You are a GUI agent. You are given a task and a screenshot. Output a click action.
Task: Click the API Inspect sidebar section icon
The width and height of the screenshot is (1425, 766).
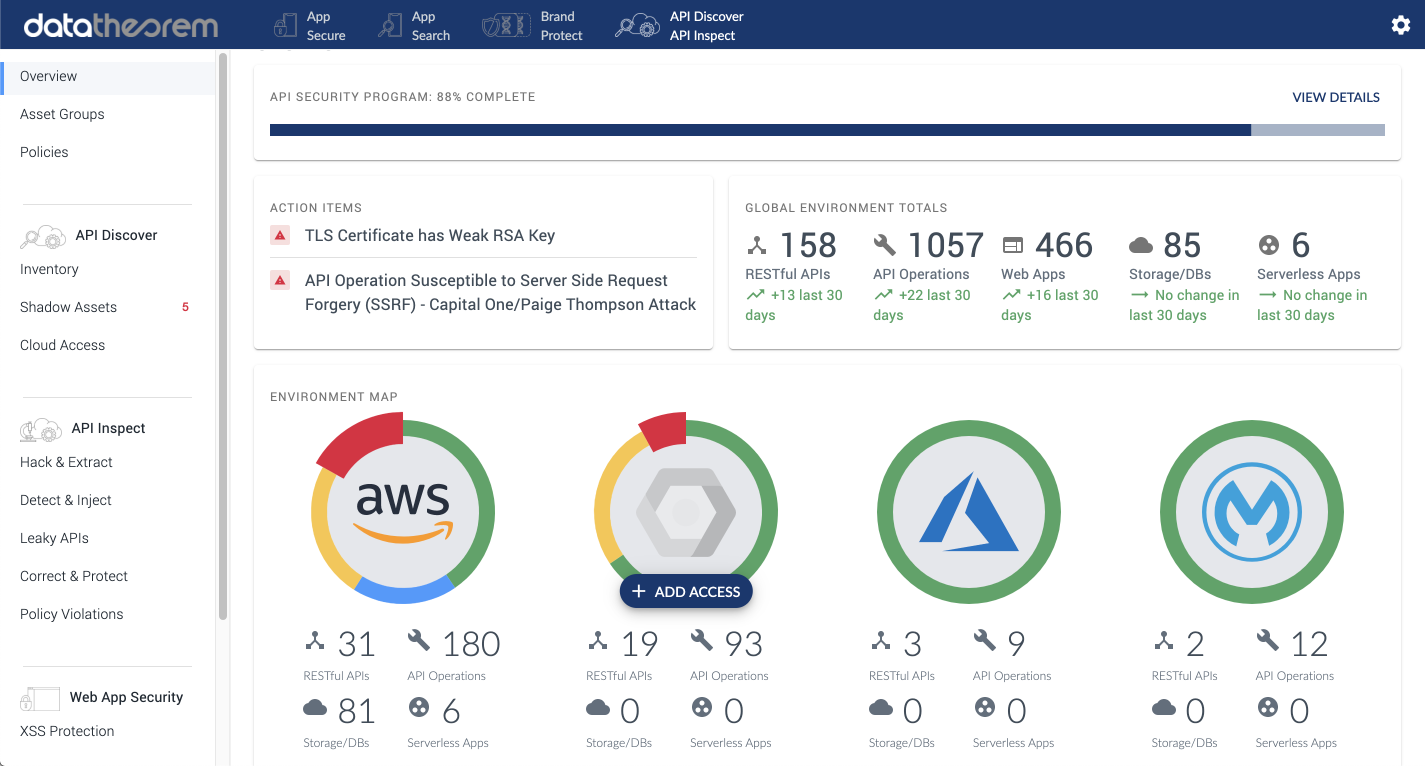(41, 429)
